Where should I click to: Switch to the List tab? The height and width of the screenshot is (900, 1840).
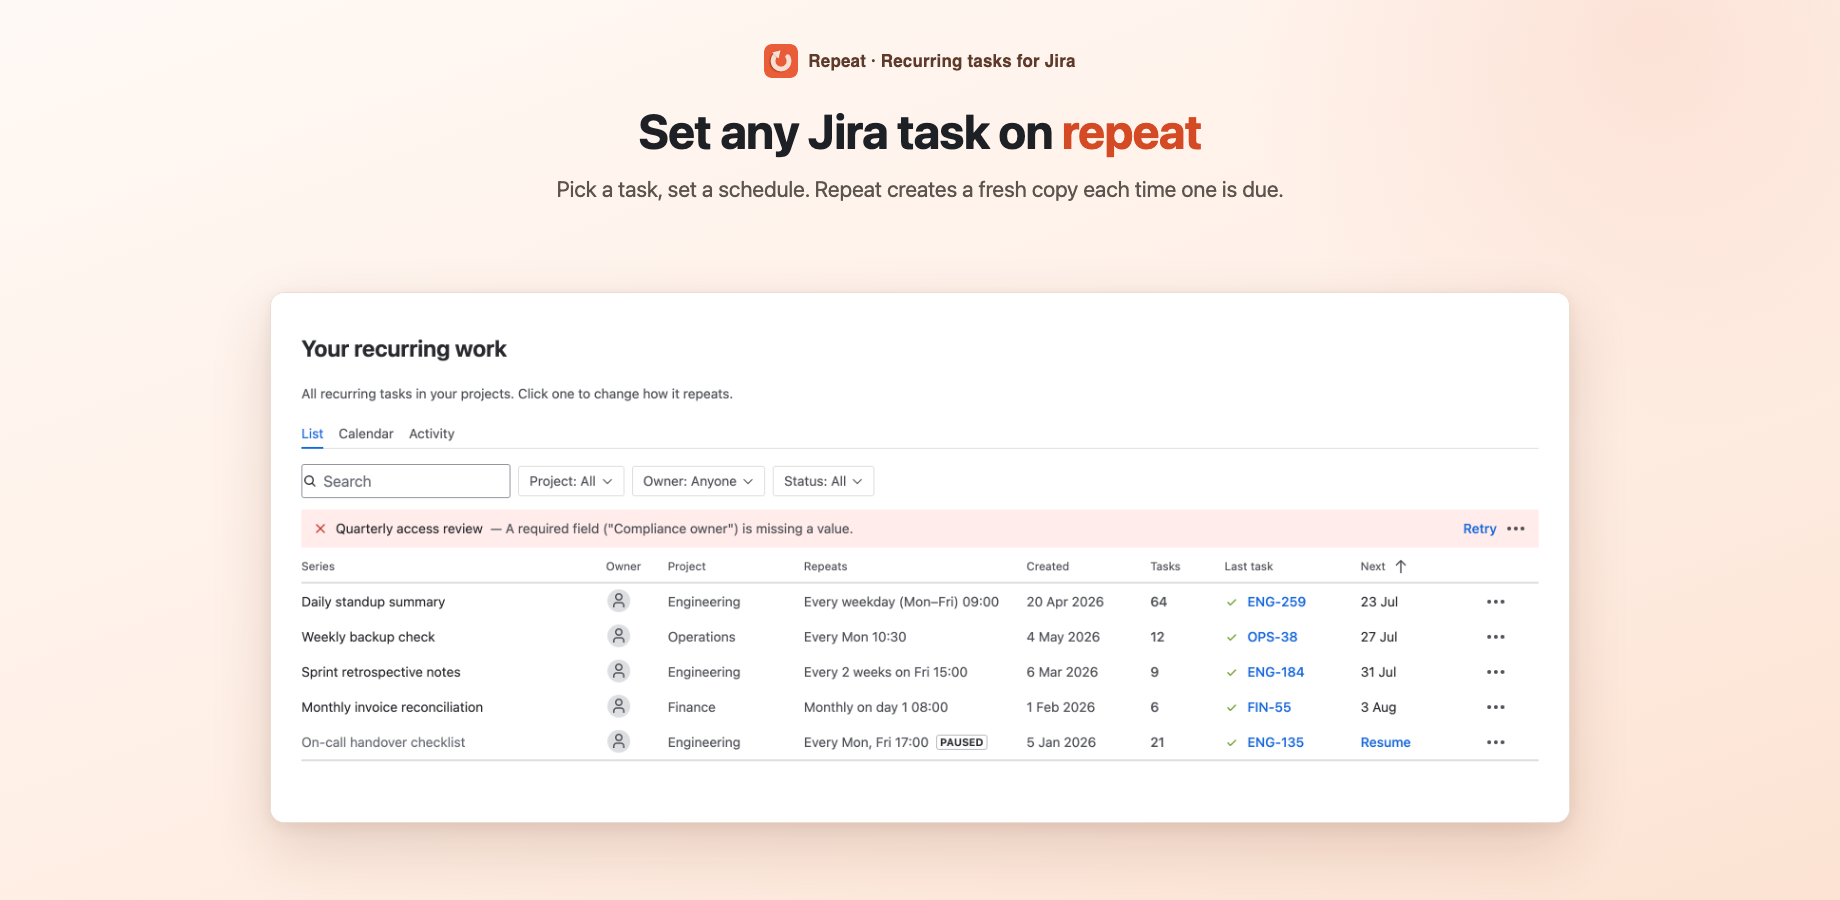click(312, 434)
